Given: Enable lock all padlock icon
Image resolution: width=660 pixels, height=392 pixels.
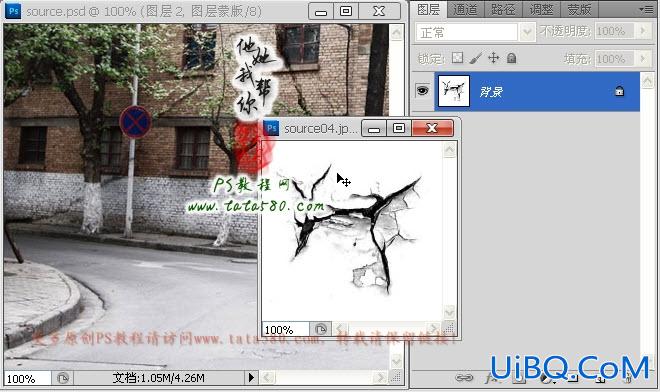Looking at the screenshot, I should coord(511,58).
